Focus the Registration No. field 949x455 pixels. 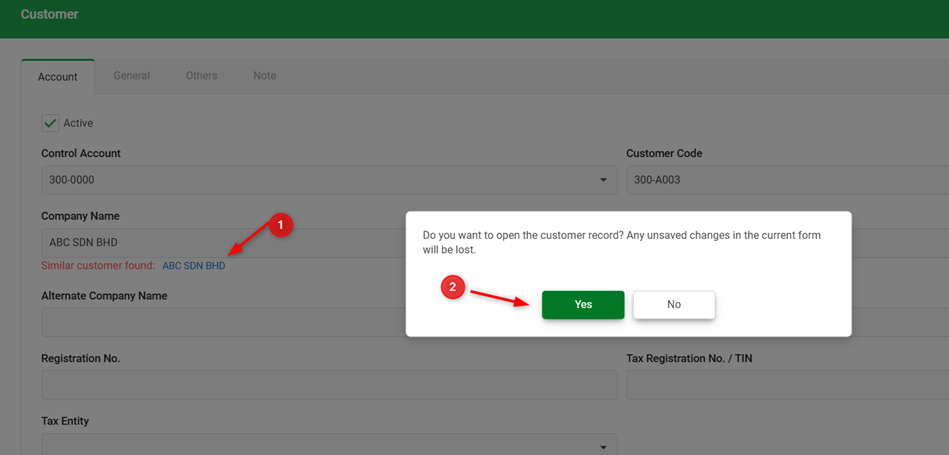(x=329, y=385)
